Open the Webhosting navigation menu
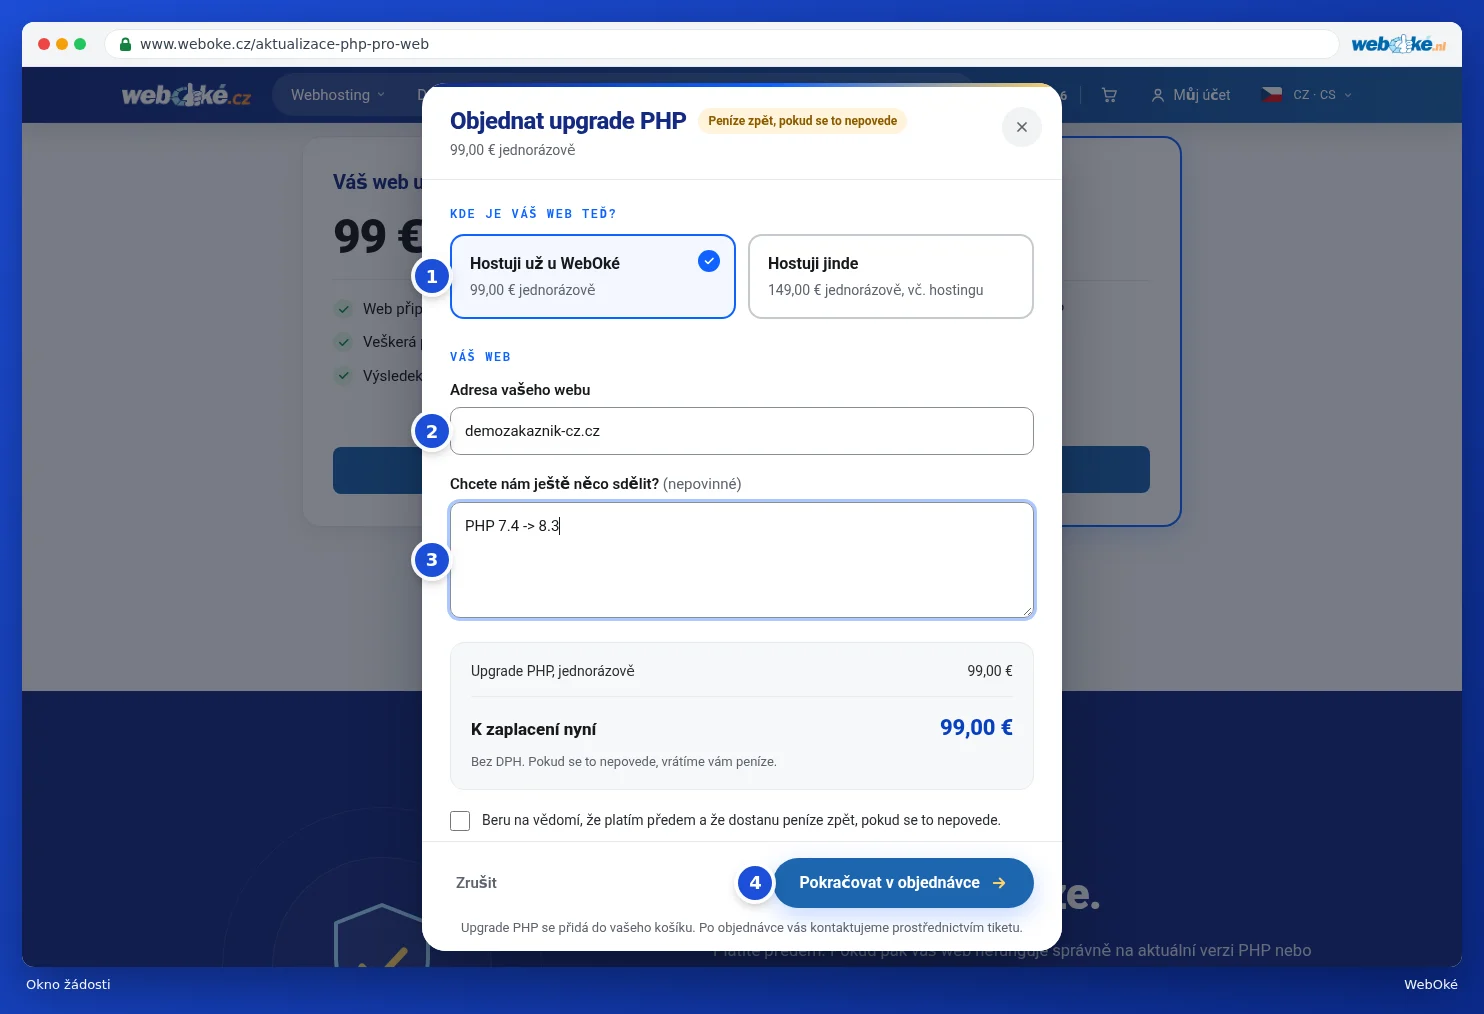This screenshot has height=1014, width=1484. 337,95
